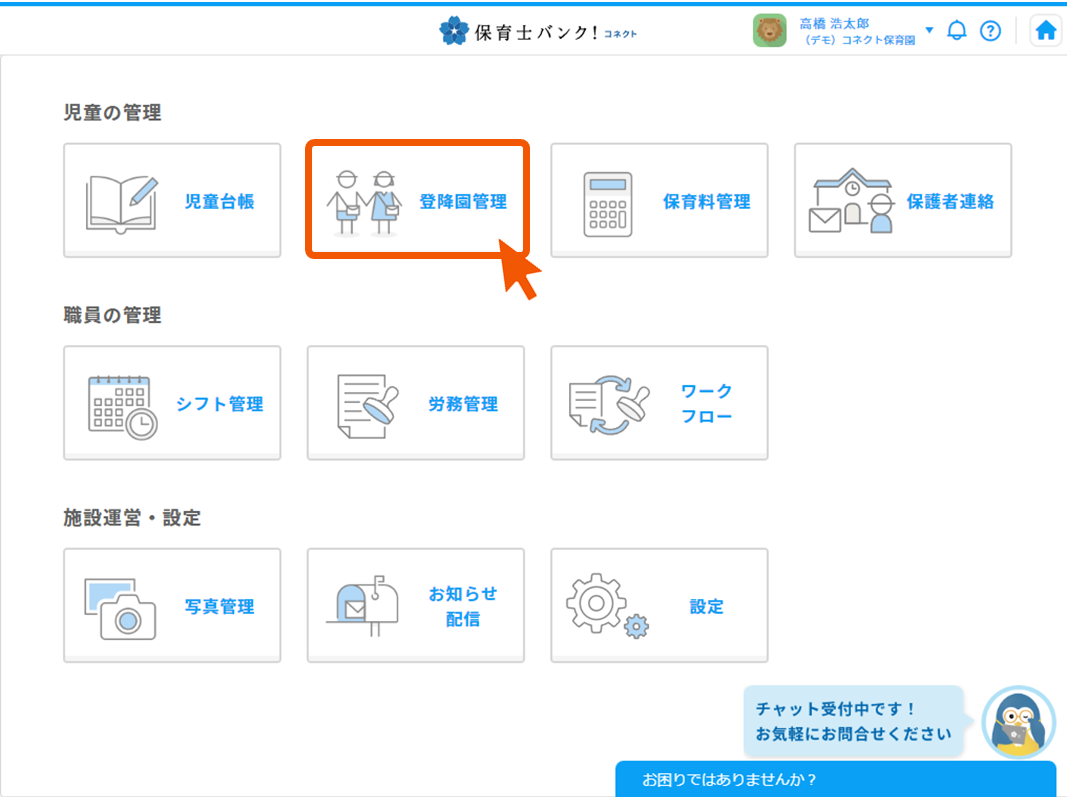
Task: Open the notification bell
Action: coord(956,31)
